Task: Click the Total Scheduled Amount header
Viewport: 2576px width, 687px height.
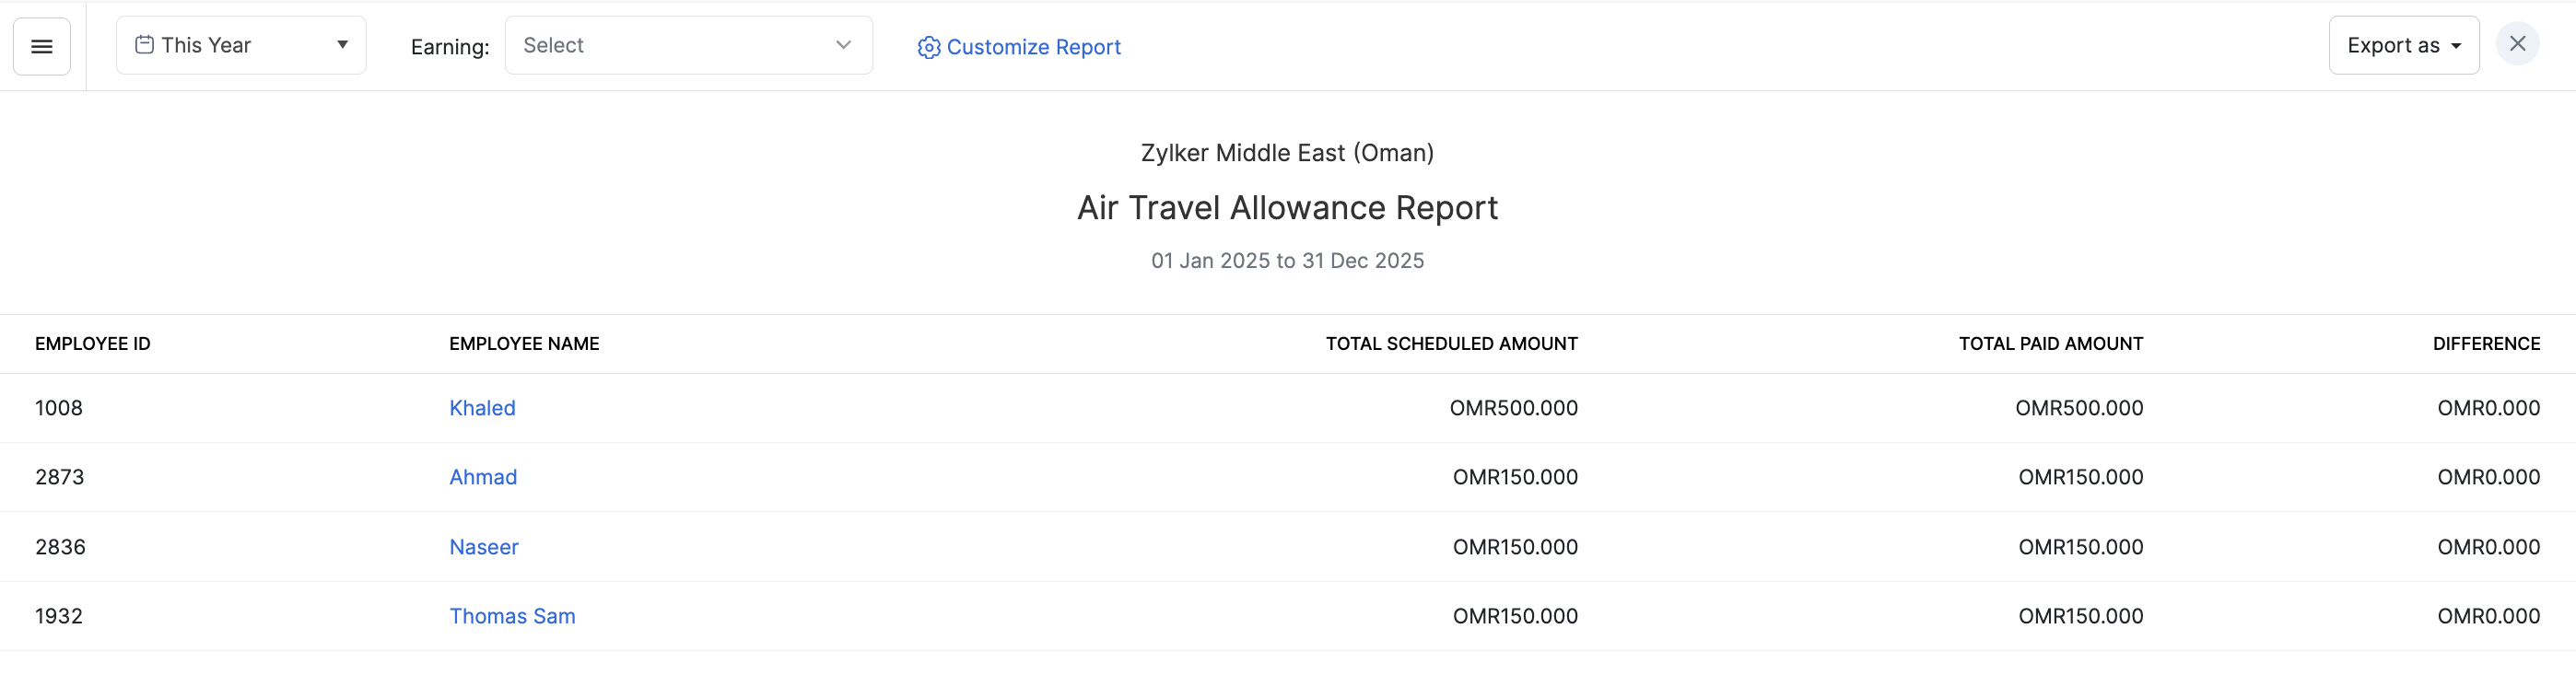Action: (x=1451, y=344)
